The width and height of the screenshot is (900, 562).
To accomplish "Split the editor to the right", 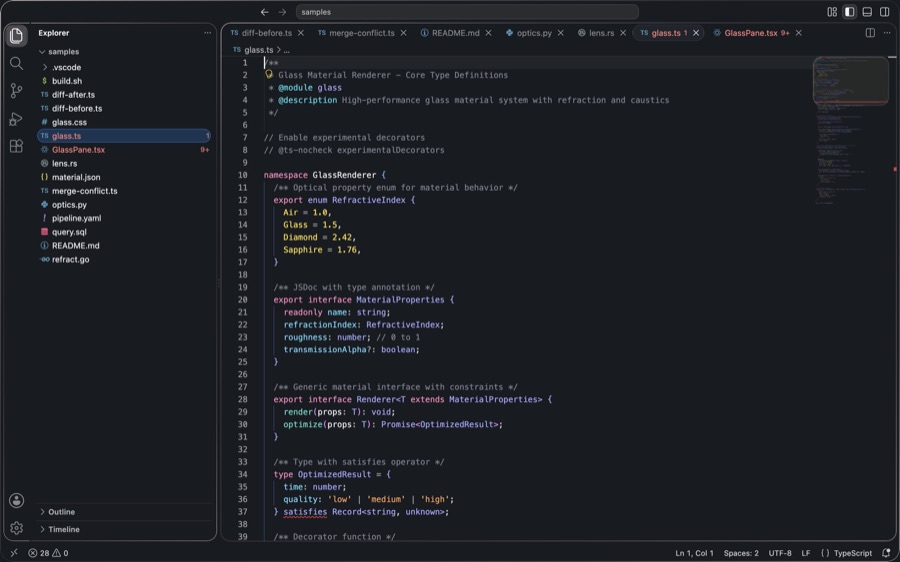I will (870, 33).
